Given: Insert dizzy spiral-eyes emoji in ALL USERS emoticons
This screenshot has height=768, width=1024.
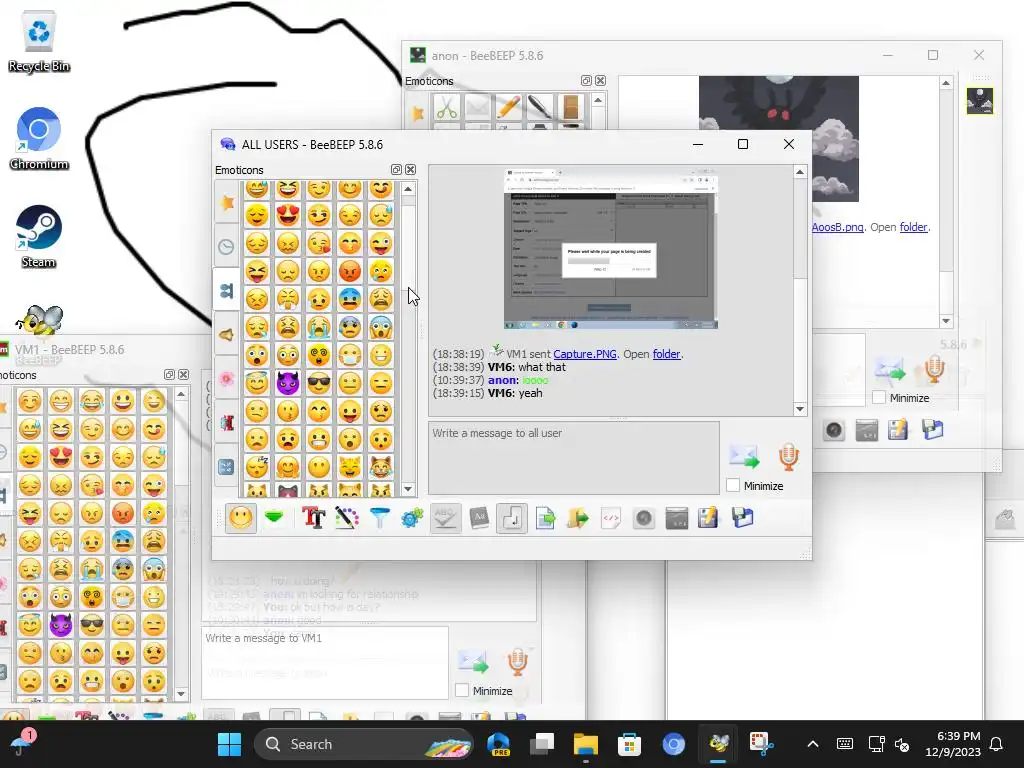Looking at the screenshot, I should click(319, 355).
